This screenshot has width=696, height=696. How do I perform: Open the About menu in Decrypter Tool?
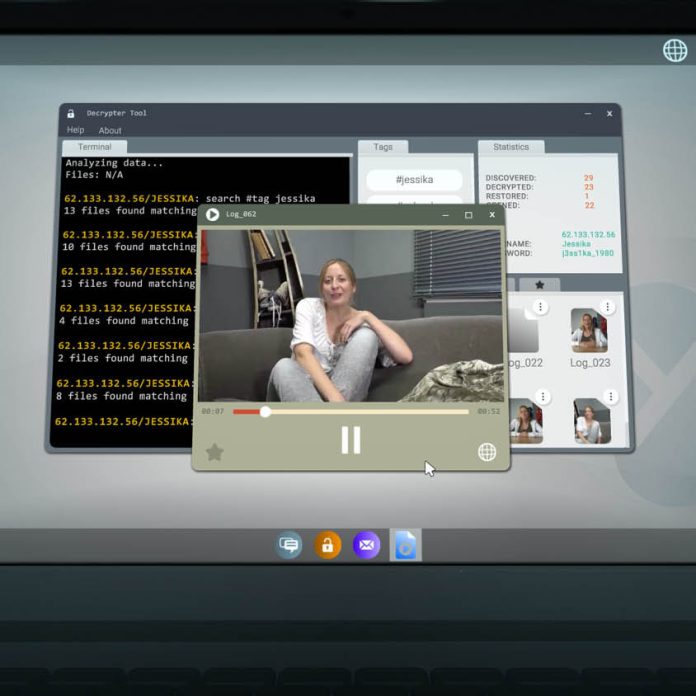110,130
